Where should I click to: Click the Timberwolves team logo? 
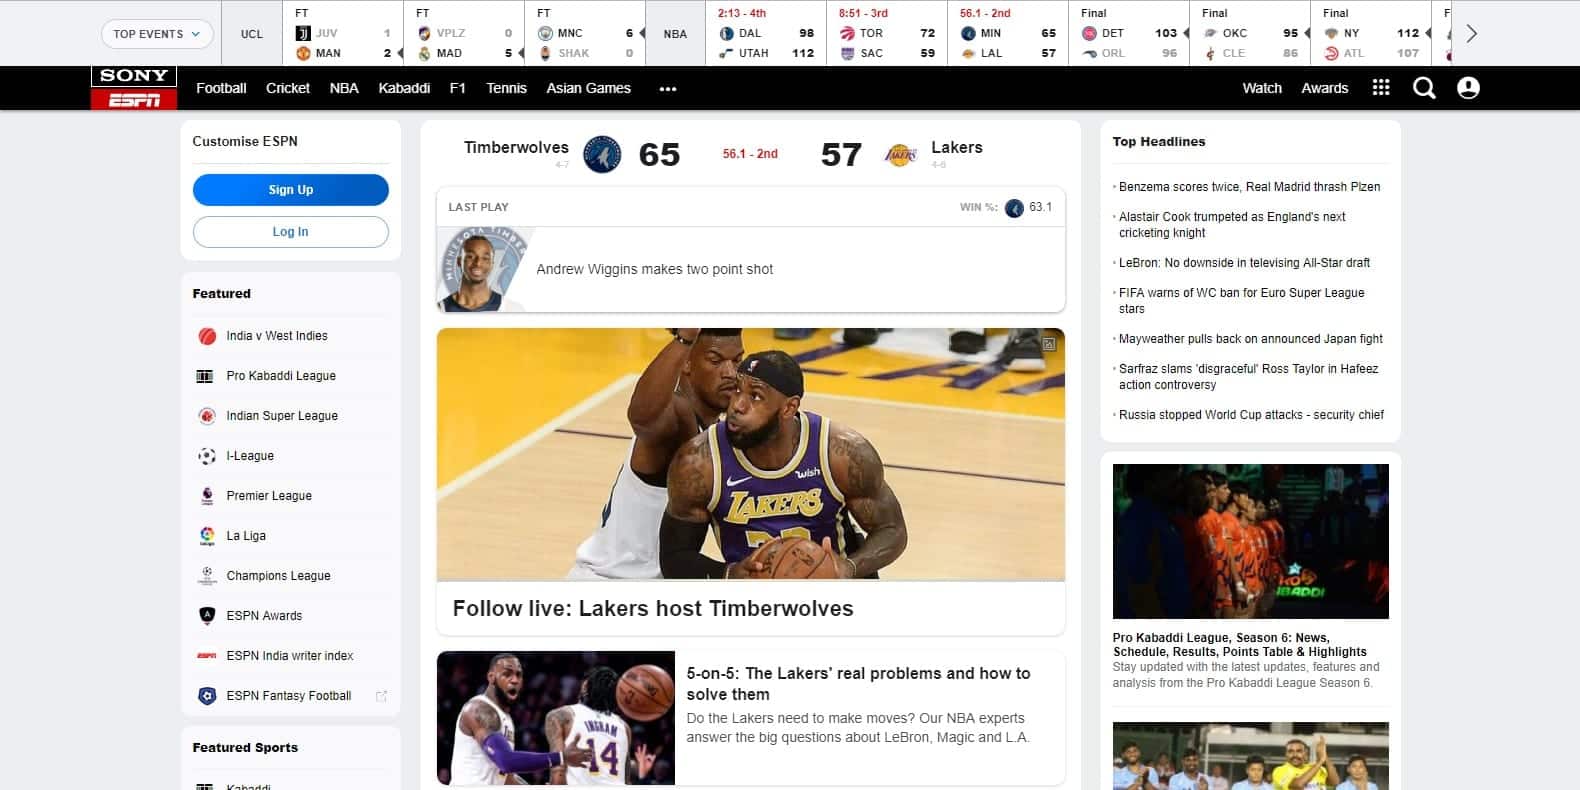pos(602,154)
